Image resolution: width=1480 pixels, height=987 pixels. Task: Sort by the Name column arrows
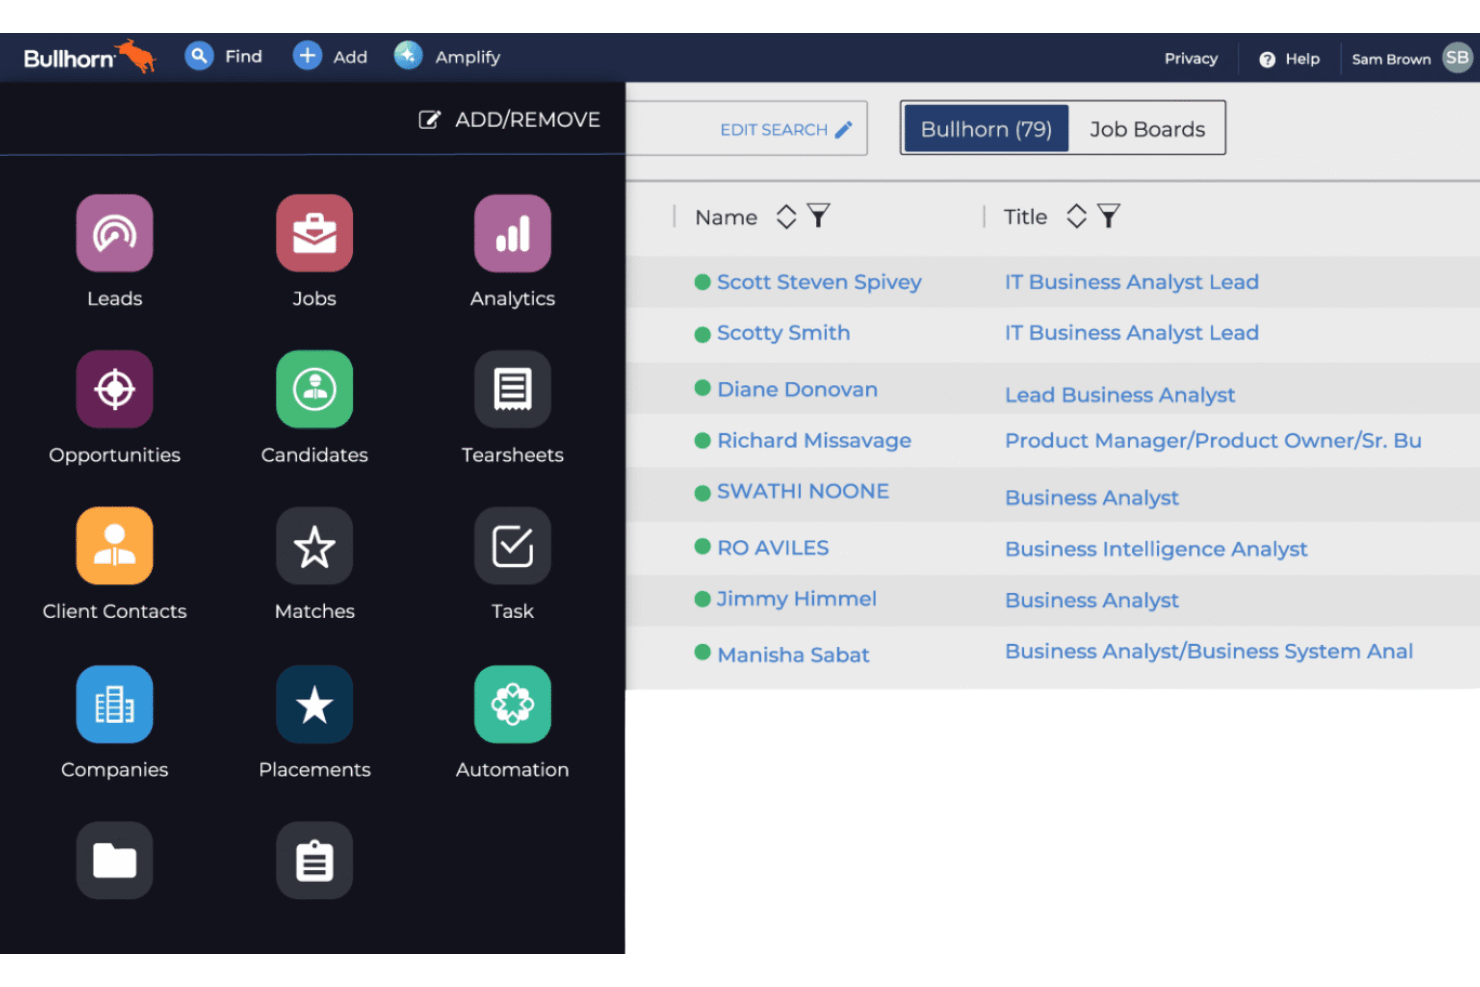(786, 216)
